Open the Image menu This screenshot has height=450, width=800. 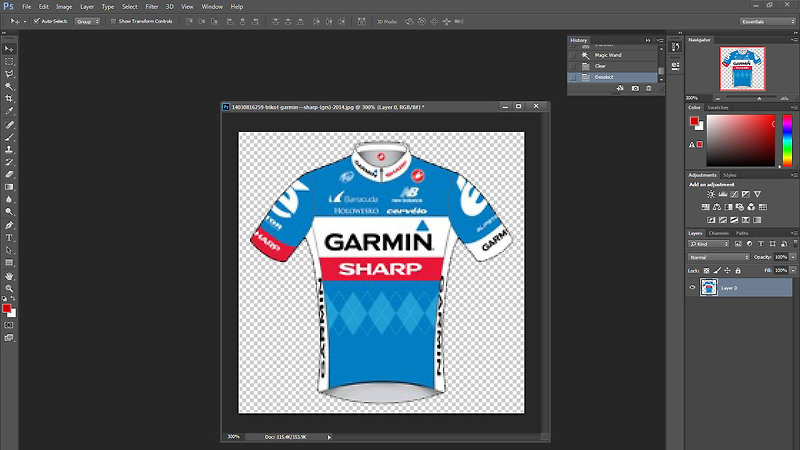pos(64,7)
